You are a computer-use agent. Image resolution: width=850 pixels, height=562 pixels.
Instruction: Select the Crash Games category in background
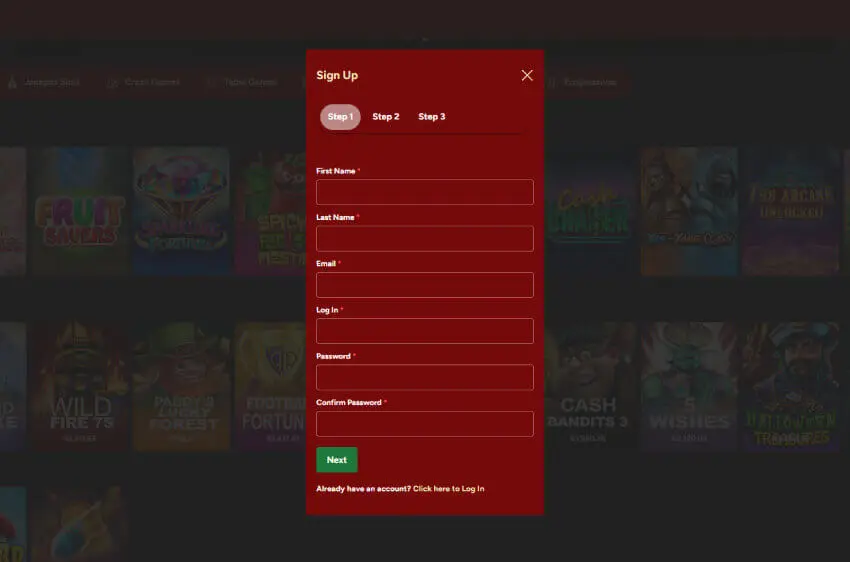(x=144, y=82)
